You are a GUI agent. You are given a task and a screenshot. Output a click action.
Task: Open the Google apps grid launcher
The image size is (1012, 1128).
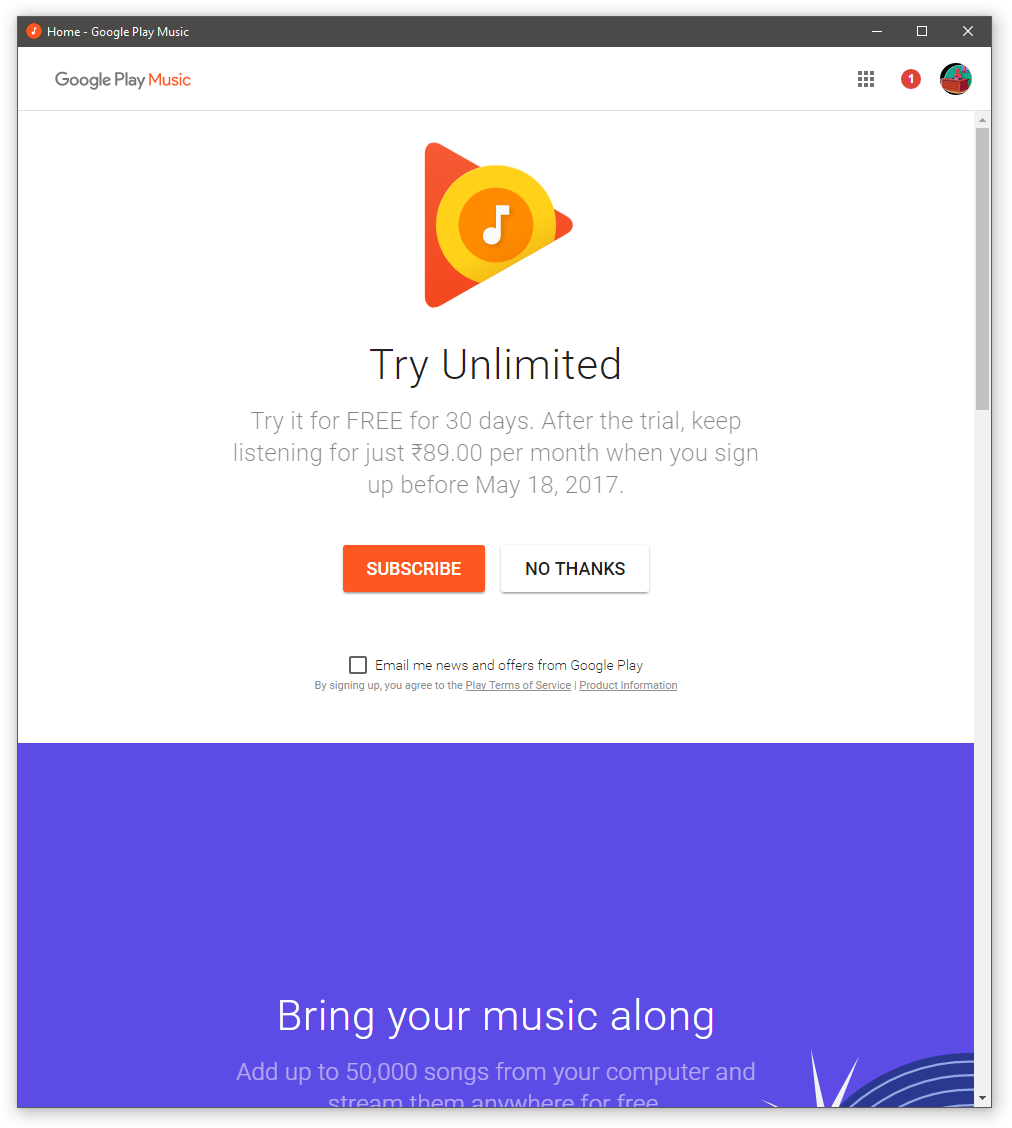click(865, 79)
